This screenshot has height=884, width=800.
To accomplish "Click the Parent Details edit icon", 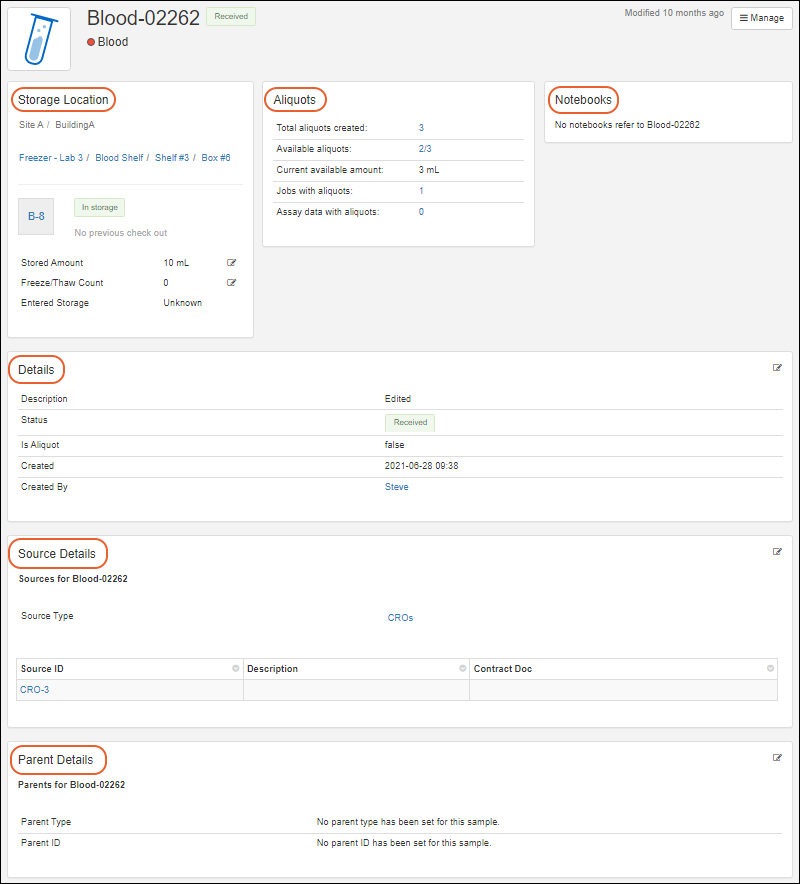I will [x=777, y=758].
